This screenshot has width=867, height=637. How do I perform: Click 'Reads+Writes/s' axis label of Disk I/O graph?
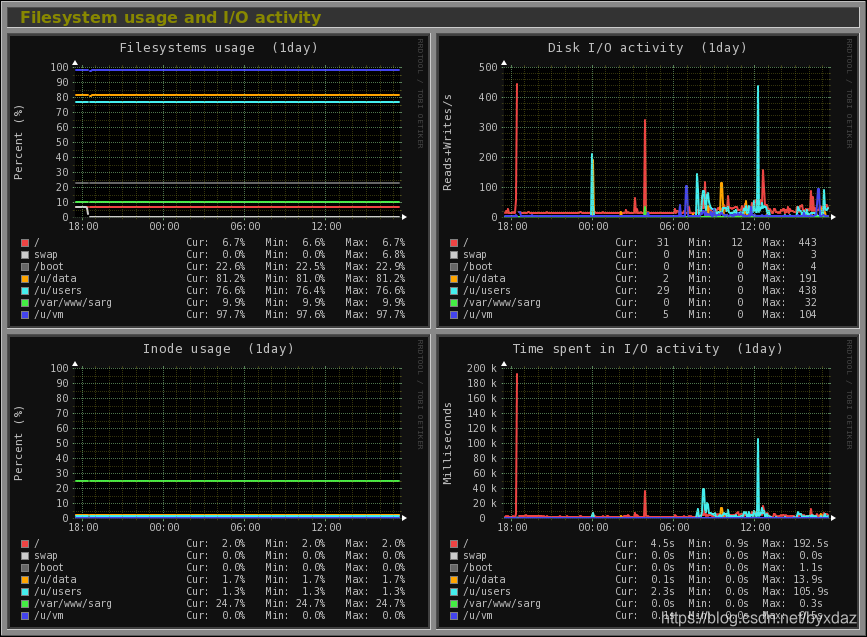447,142
